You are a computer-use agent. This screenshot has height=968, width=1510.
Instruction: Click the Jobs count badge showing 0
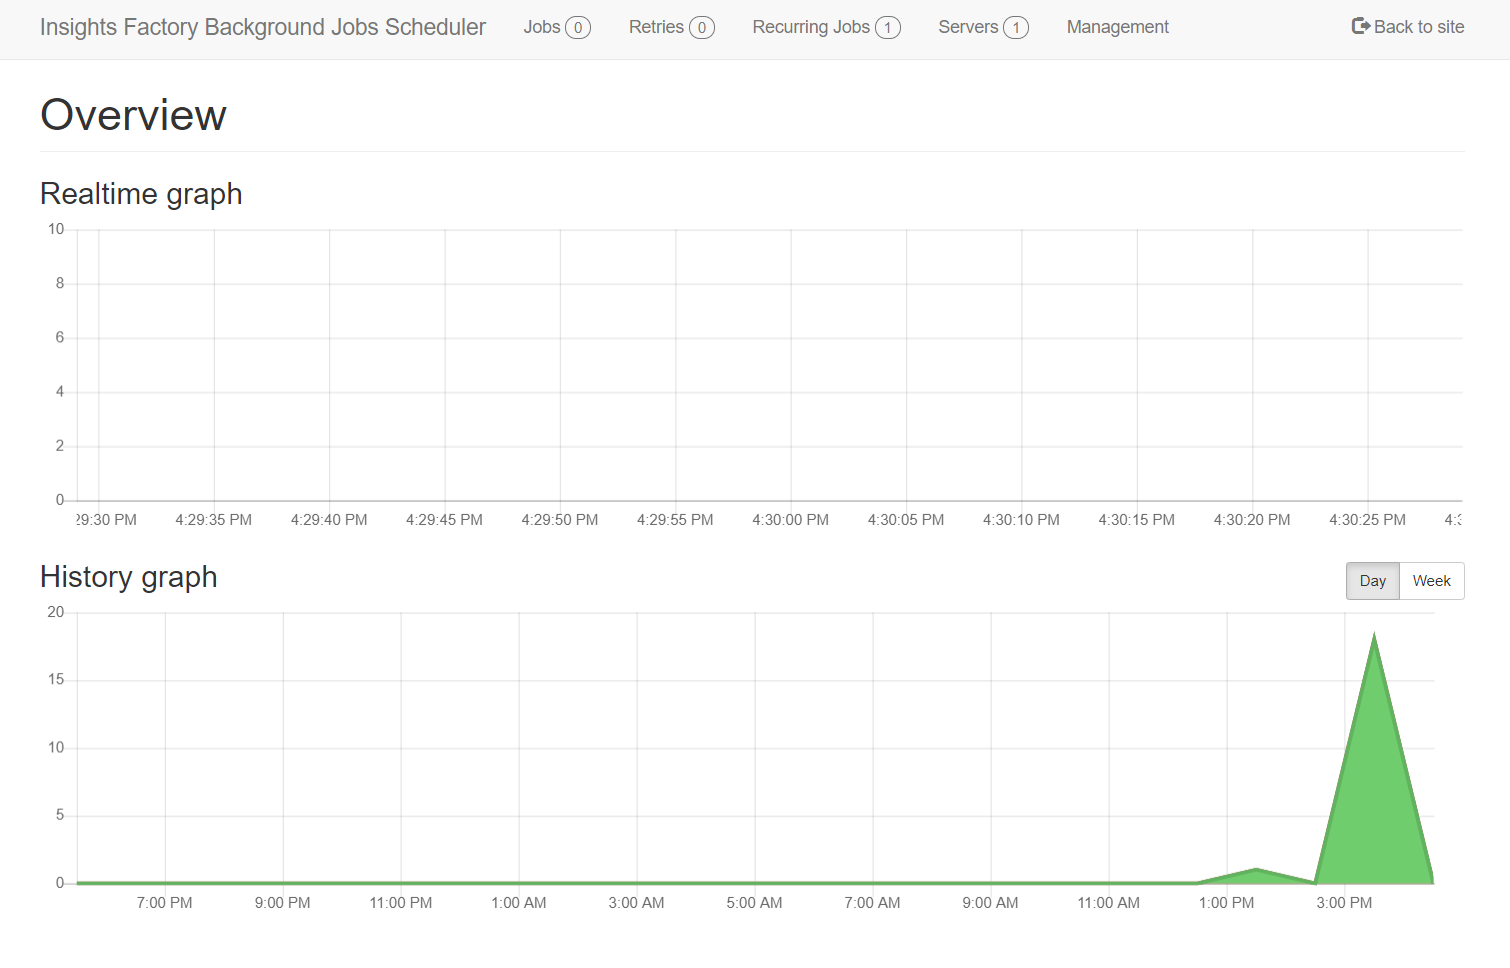(x=578, y=28)
